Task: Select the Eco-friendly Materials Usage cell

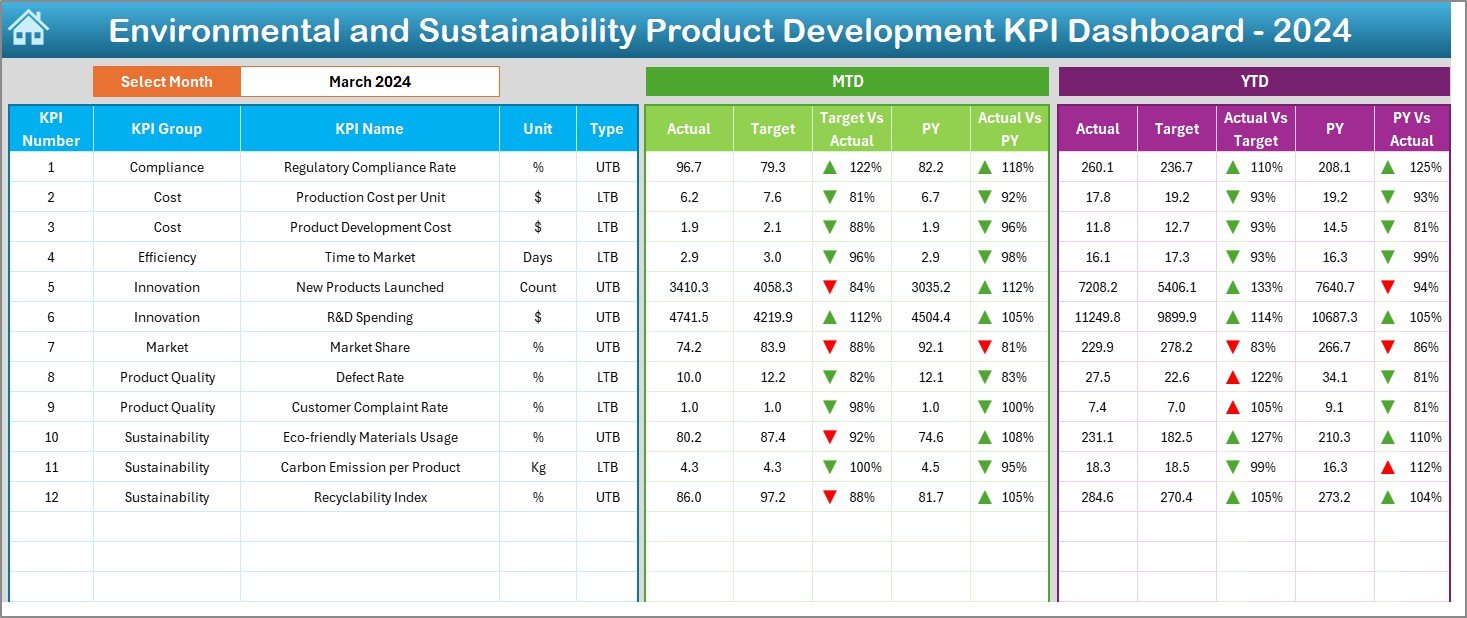Action: pyautogui.click(x=370, y=437)
